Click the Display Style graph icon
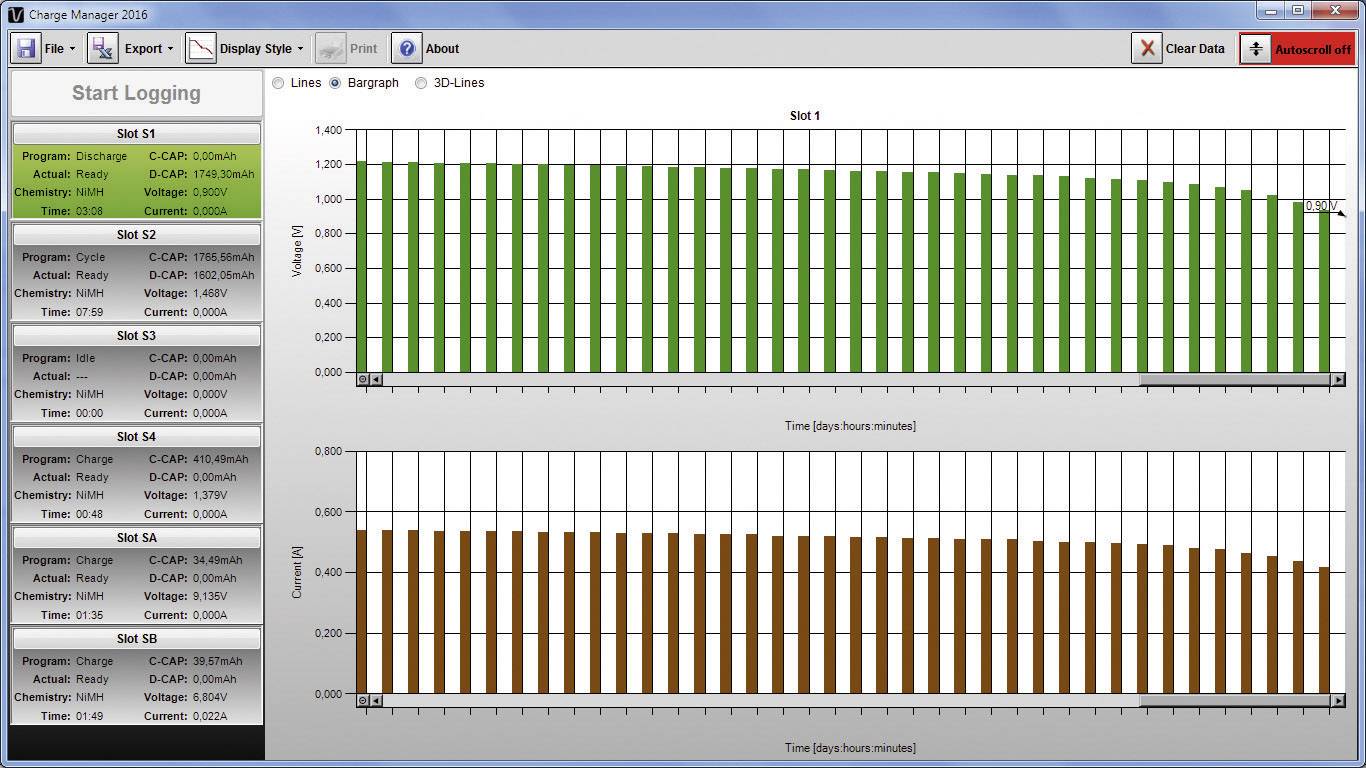The height and width of the screenshot is (768, 1366). point(200,47)
